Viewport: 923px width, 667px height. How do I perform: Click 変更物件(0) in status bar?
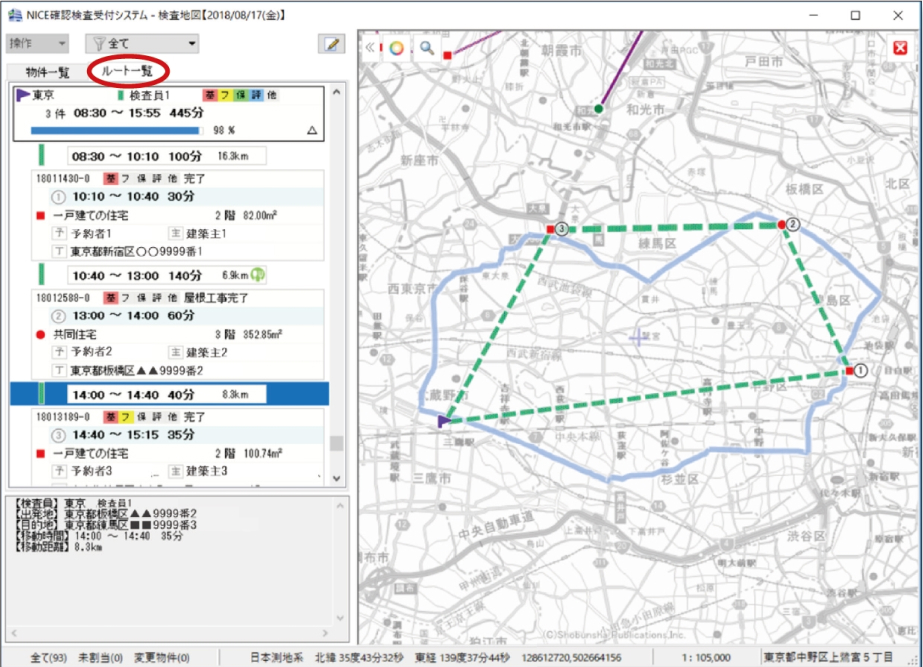[161, 658]
